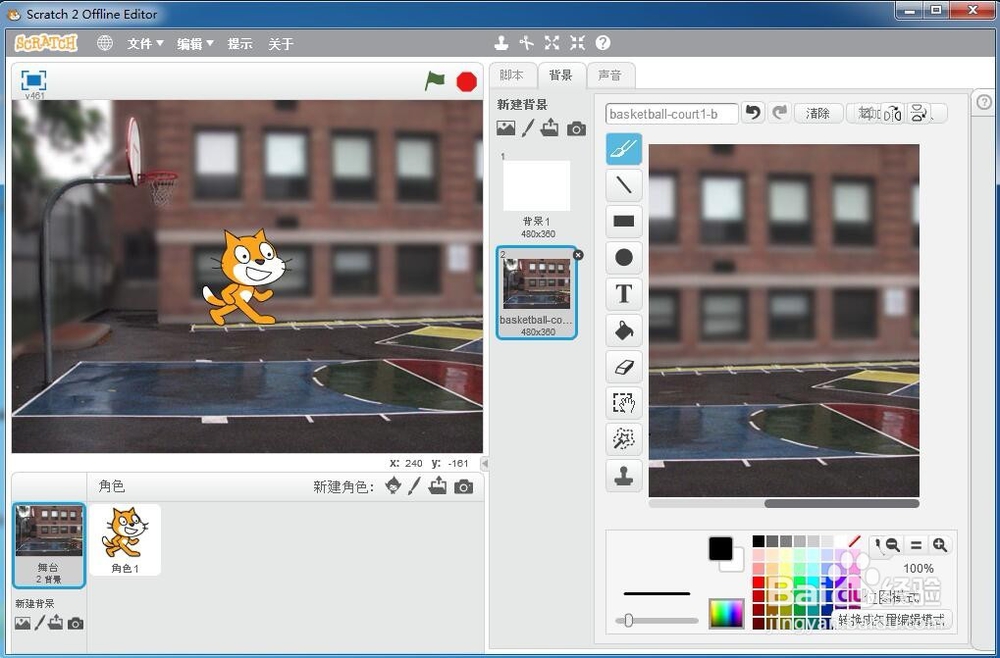1000x658 pixels.
Task: Pick the transparent no-color swatch
Action: 855,541
